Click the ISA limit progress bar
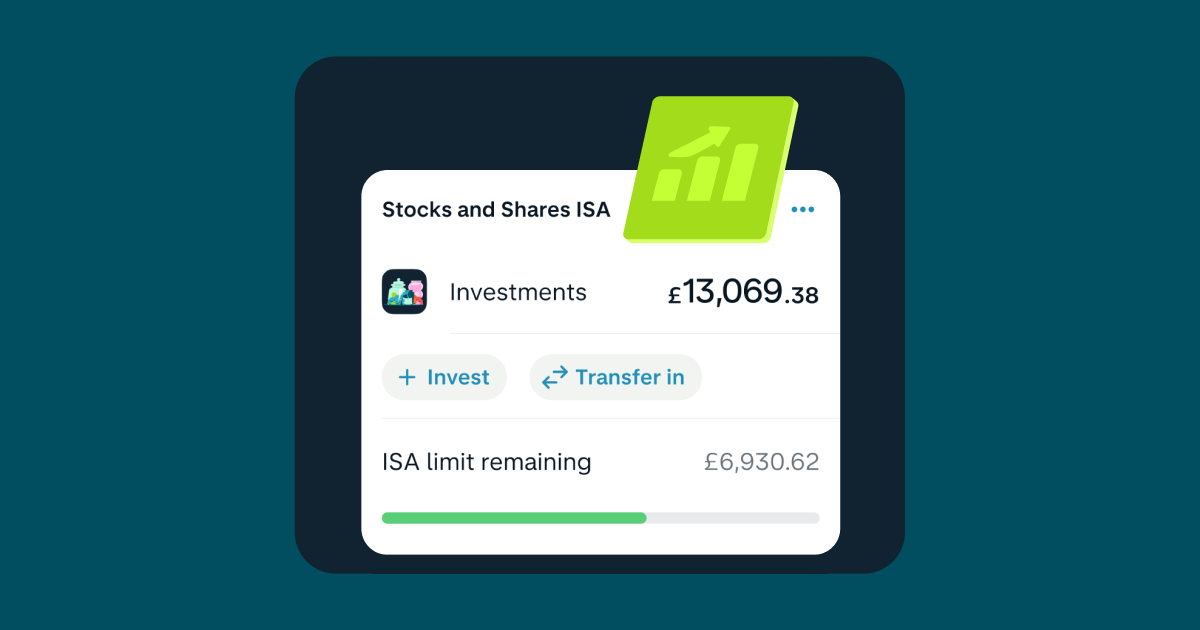 tap(600, 518)
